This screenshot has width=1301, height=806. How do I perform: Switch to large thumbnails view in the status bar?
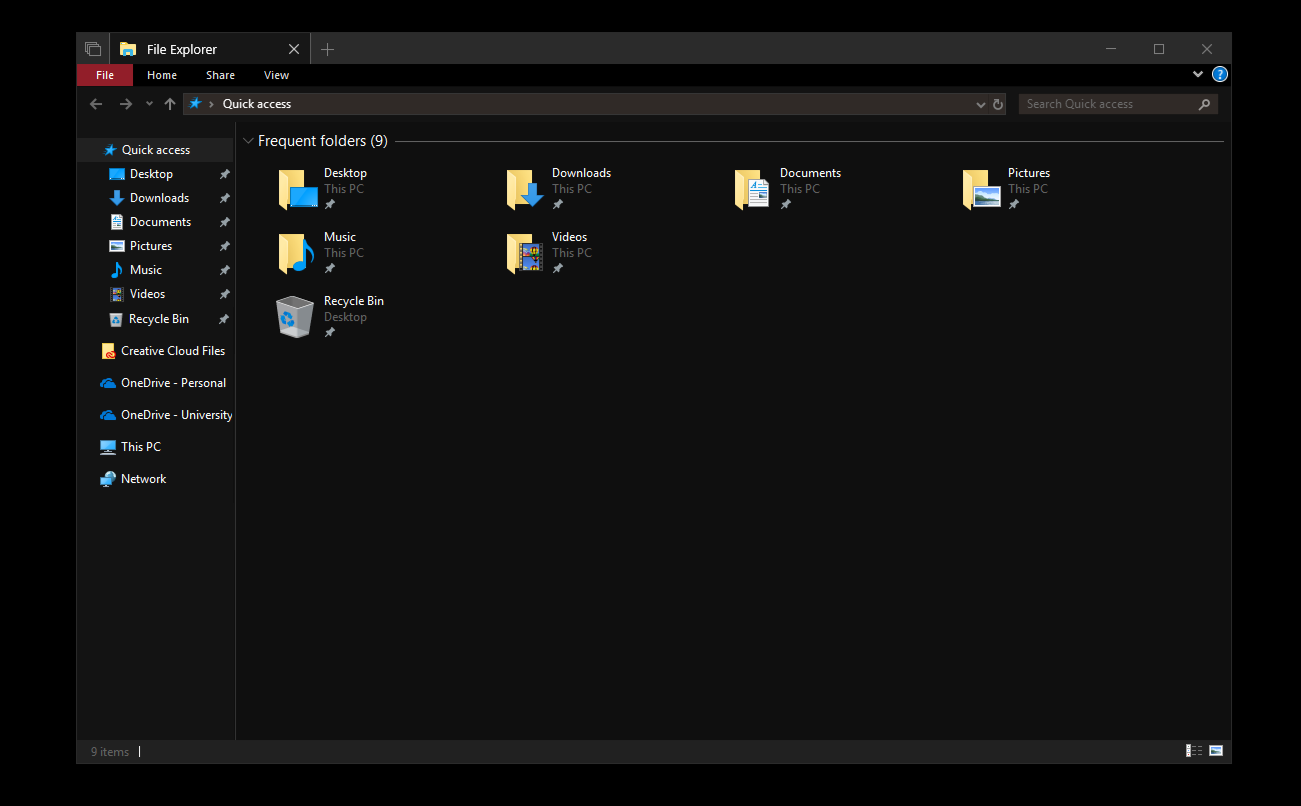point(1215,750)
